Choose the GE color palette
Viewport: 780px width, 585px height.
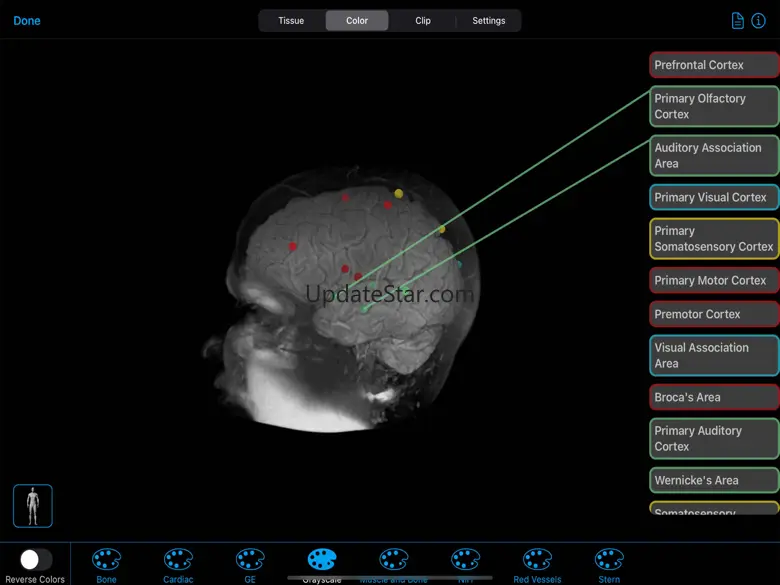pos(250,560)
